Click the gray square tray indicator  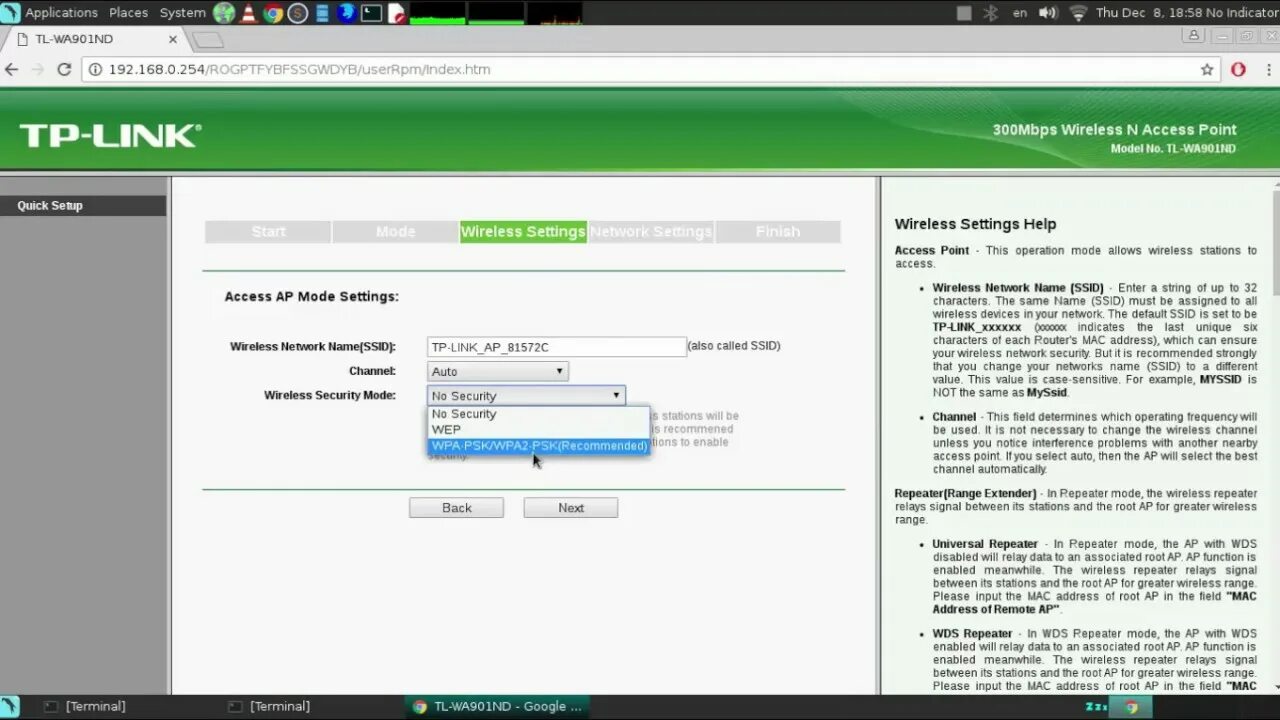pos(964,13)
